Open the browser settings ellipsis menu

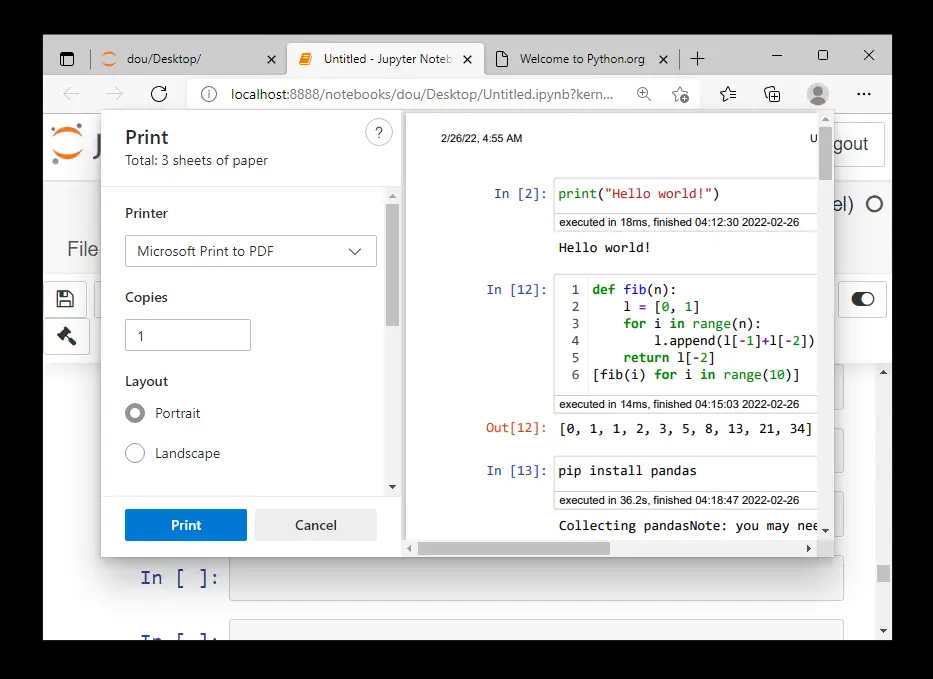(x=864, y=94)
